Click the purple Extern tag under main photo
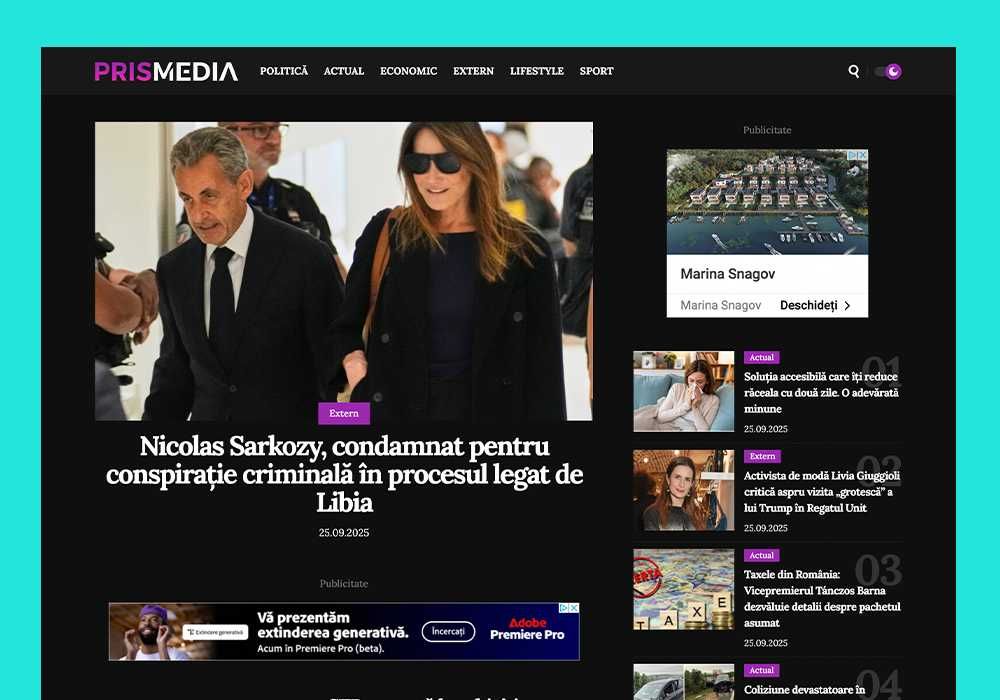This screenshot has height=700, width=1000. click(344, 413)
